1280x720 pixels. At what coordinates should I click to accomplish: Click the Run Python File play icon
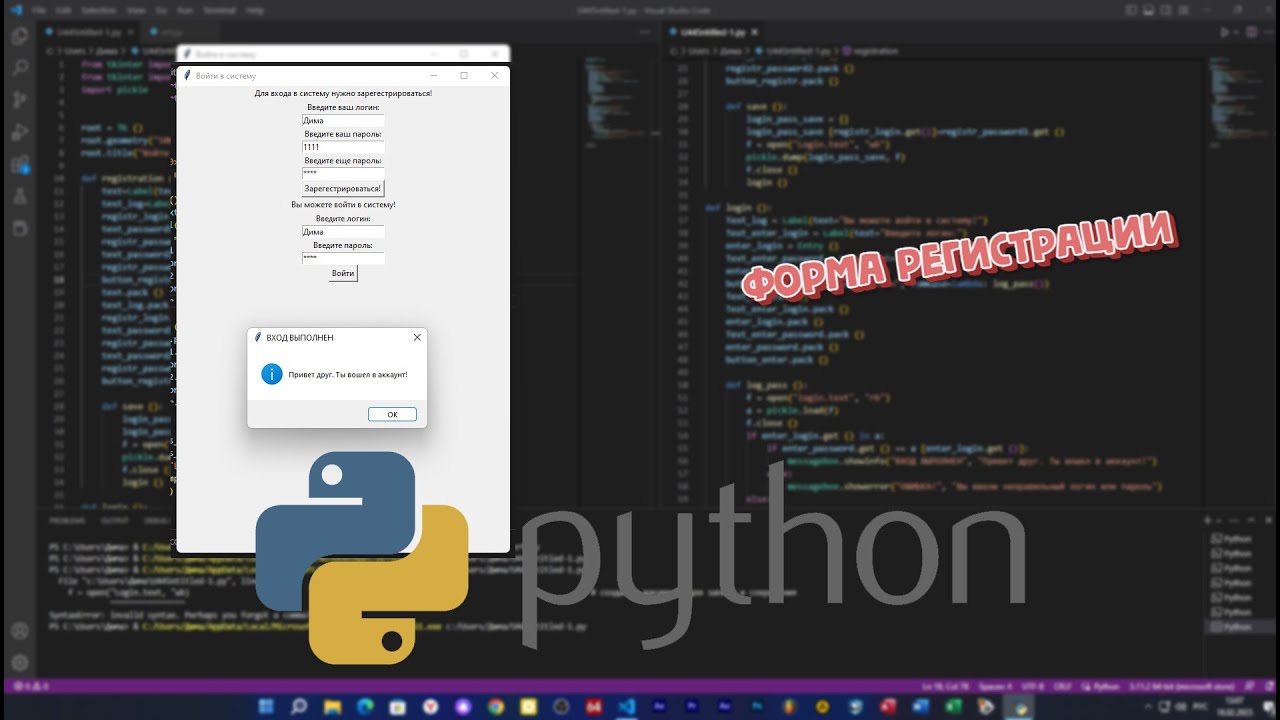pos(1225,32)
